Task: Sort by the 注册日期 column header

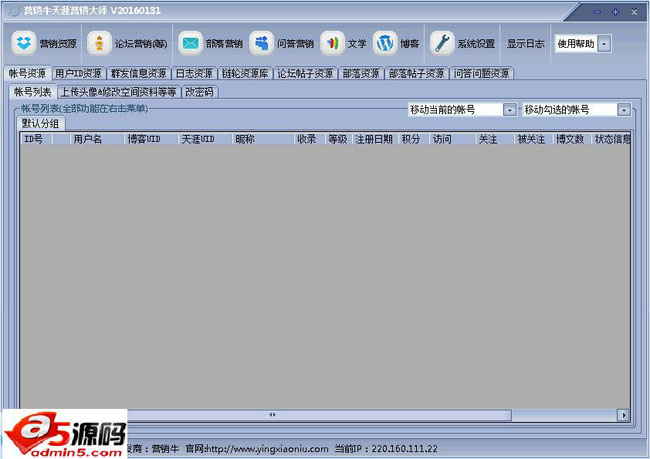Action: [375, 139]
